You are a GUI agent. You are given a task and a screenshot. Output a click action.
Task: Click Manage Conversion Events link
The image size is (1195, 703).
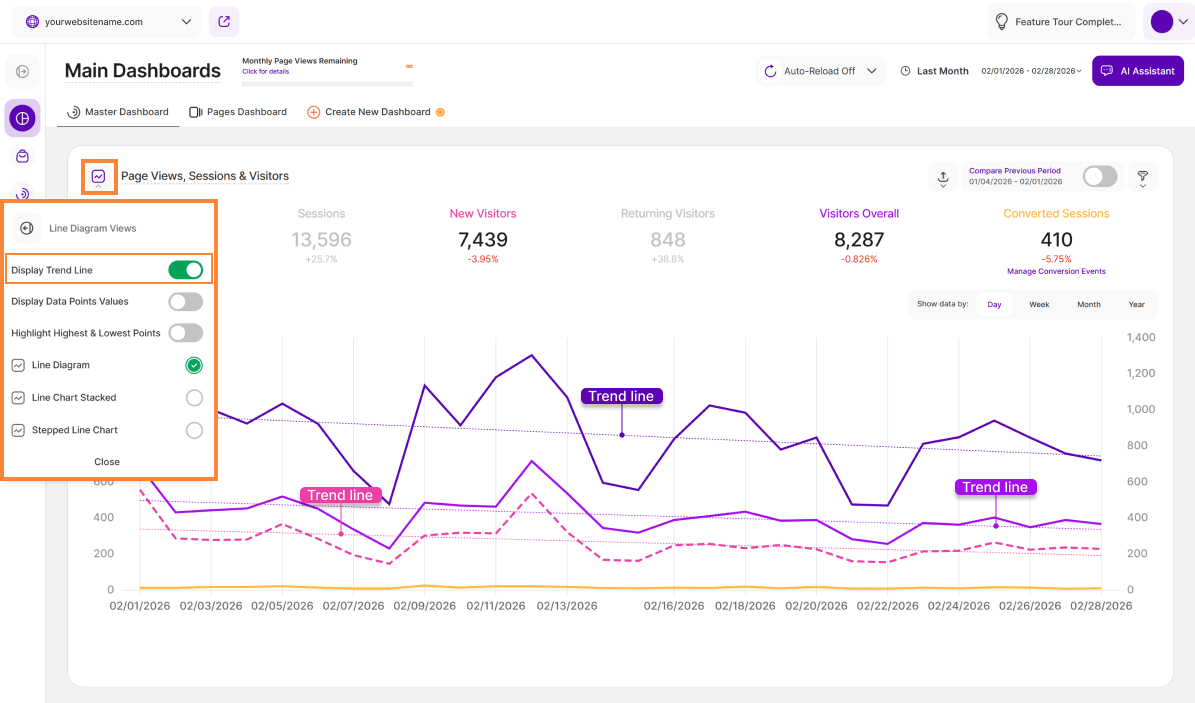1056,271
